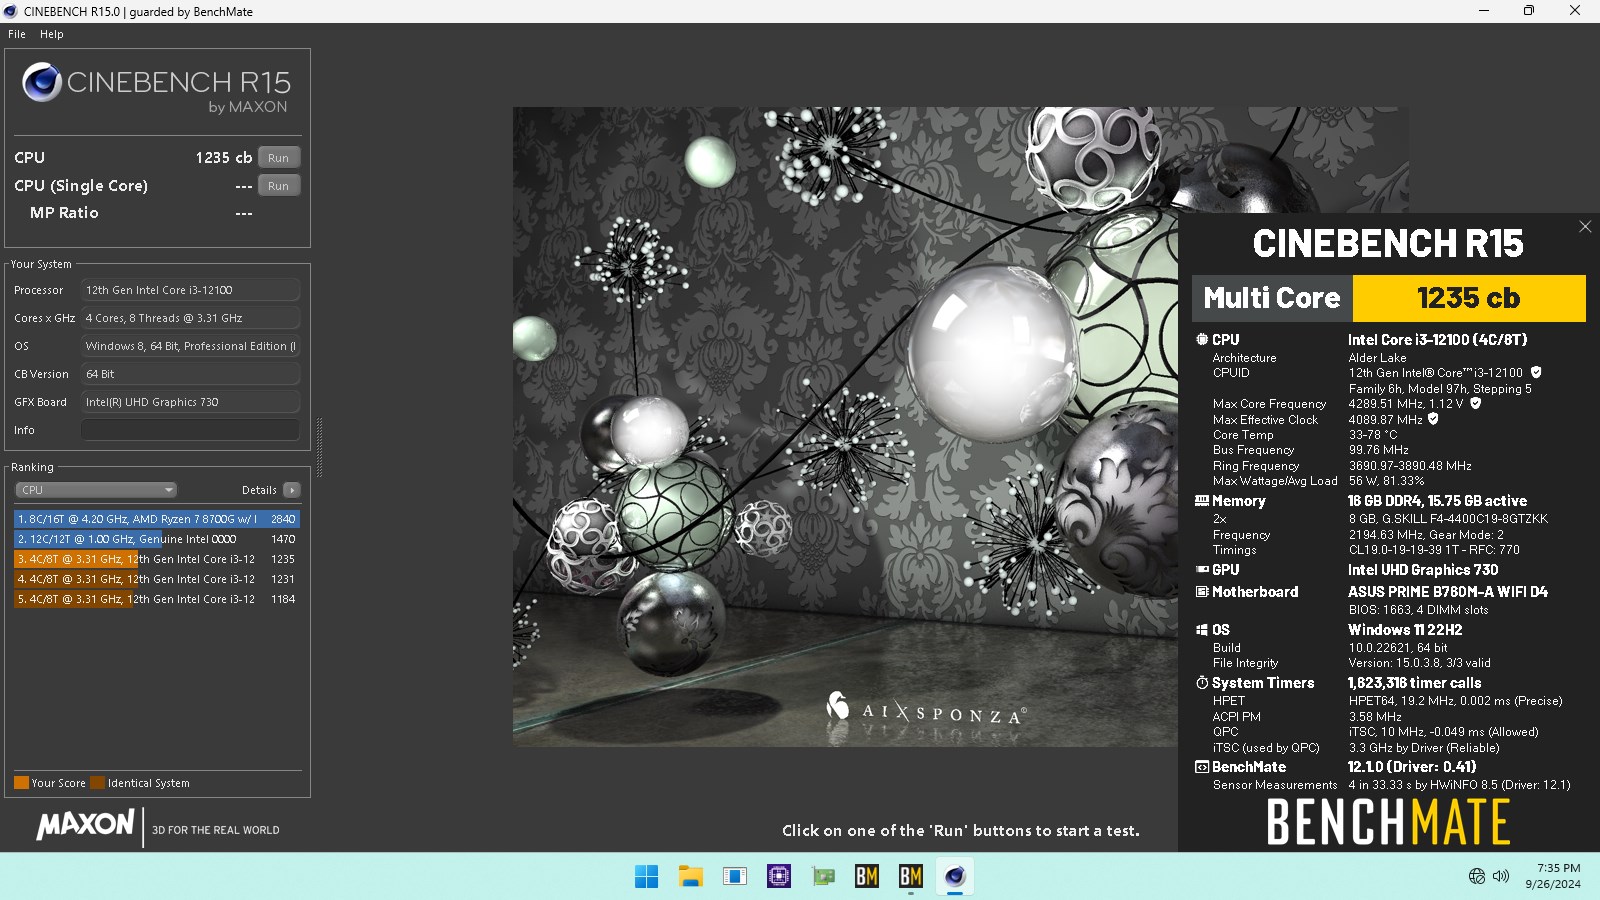Click the 'Windows 11 22H2' text
Screen dimensions: 1600x900
(1405, 630)
